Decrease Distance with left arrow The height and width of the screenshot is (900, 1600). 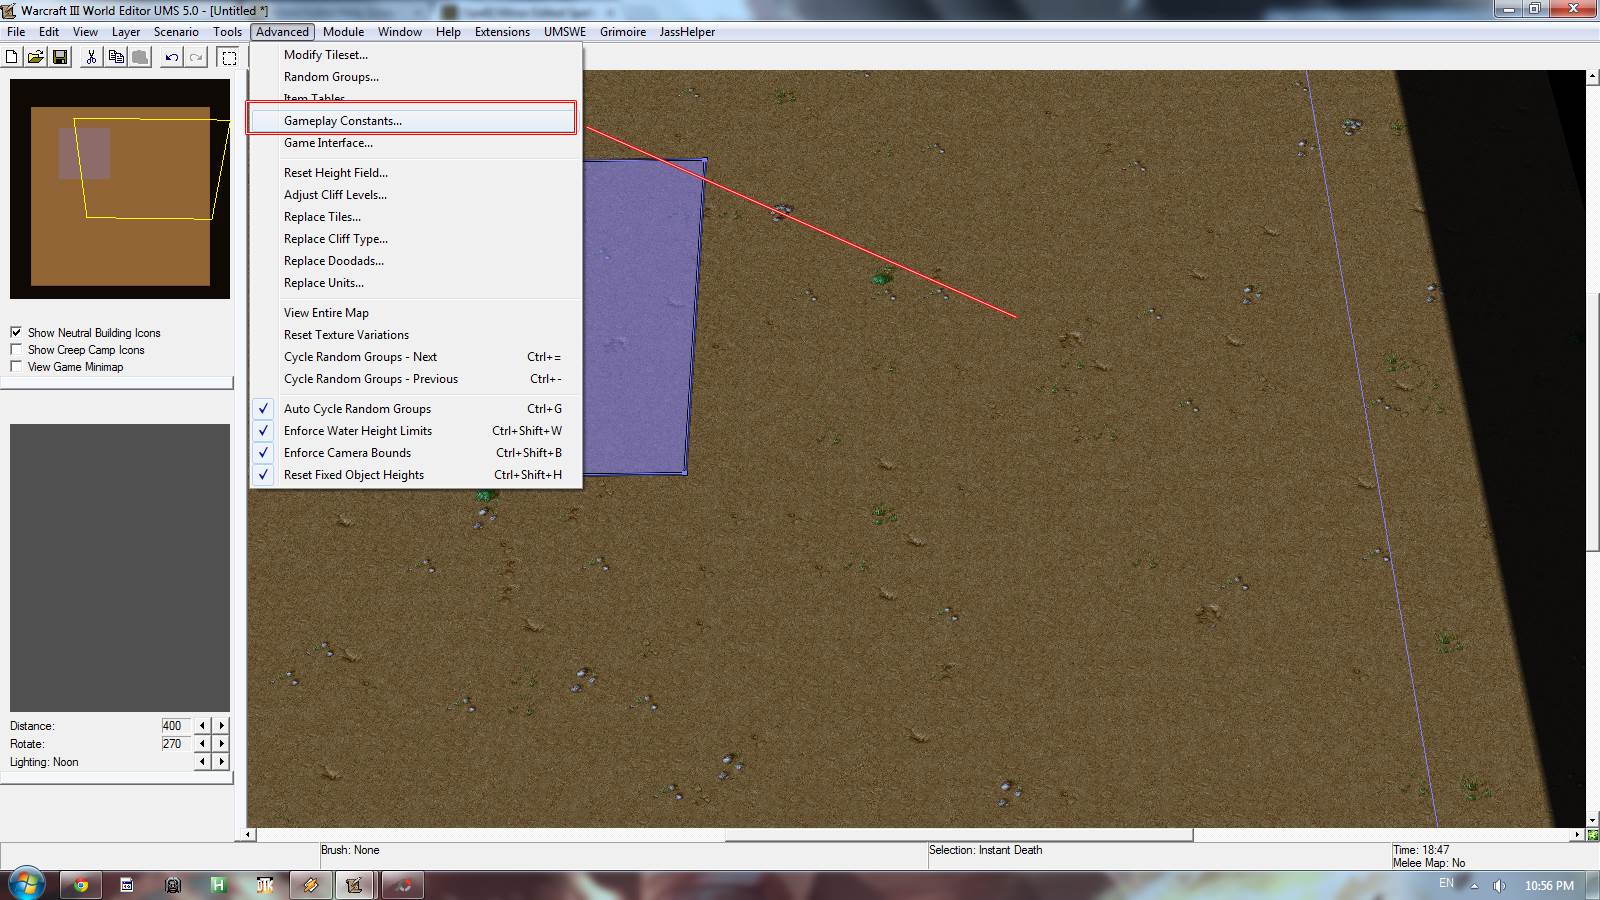[203, 726]
